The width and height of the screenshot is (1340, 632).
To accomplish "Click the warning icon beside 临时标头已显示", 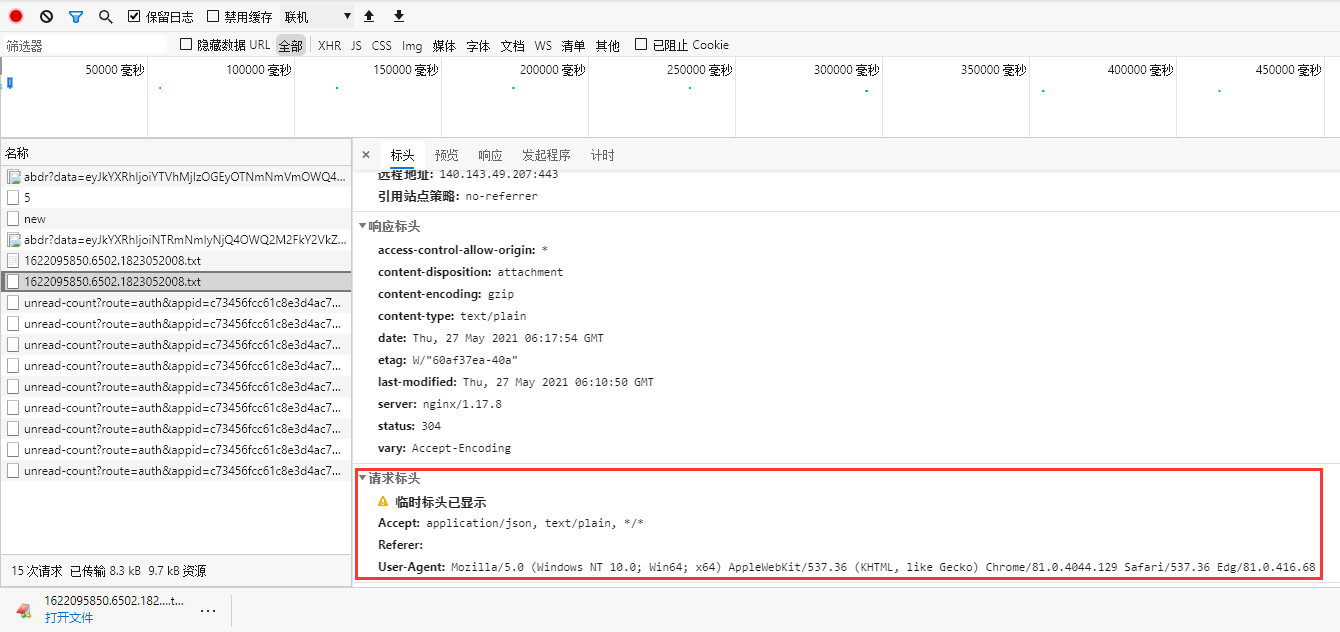I will click(383, 501).
